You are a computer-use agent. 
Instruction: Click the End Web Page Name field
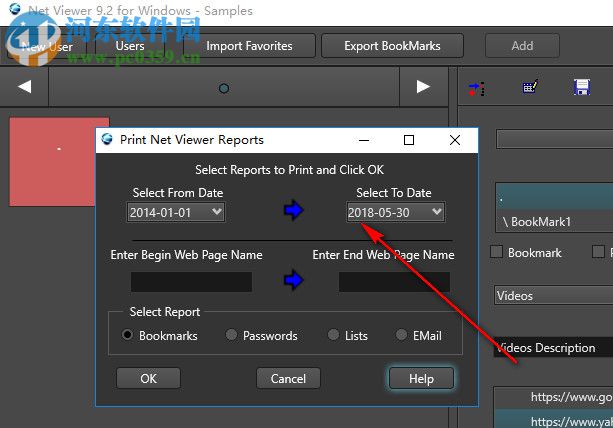(x=394, y=282)
